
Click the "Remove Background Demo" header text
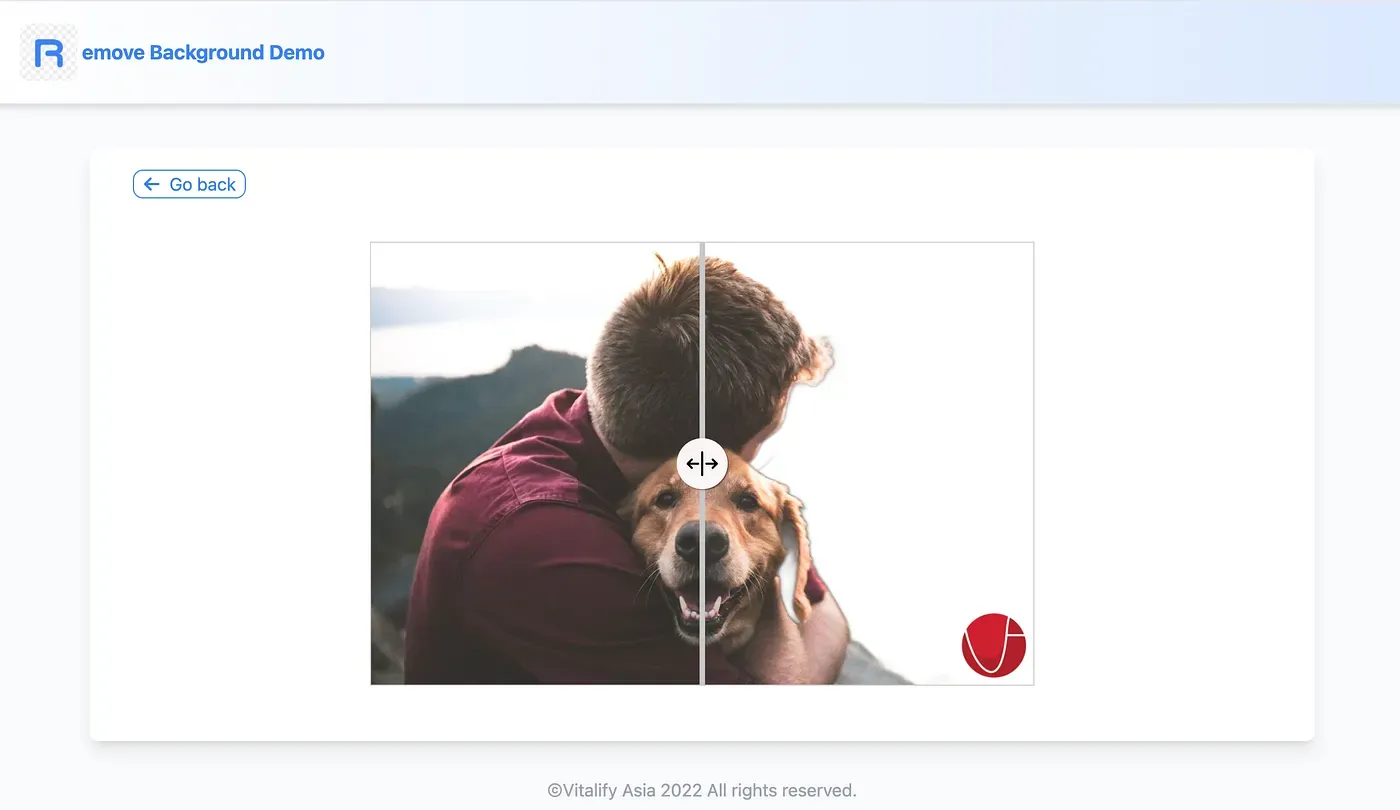point(203,52)
